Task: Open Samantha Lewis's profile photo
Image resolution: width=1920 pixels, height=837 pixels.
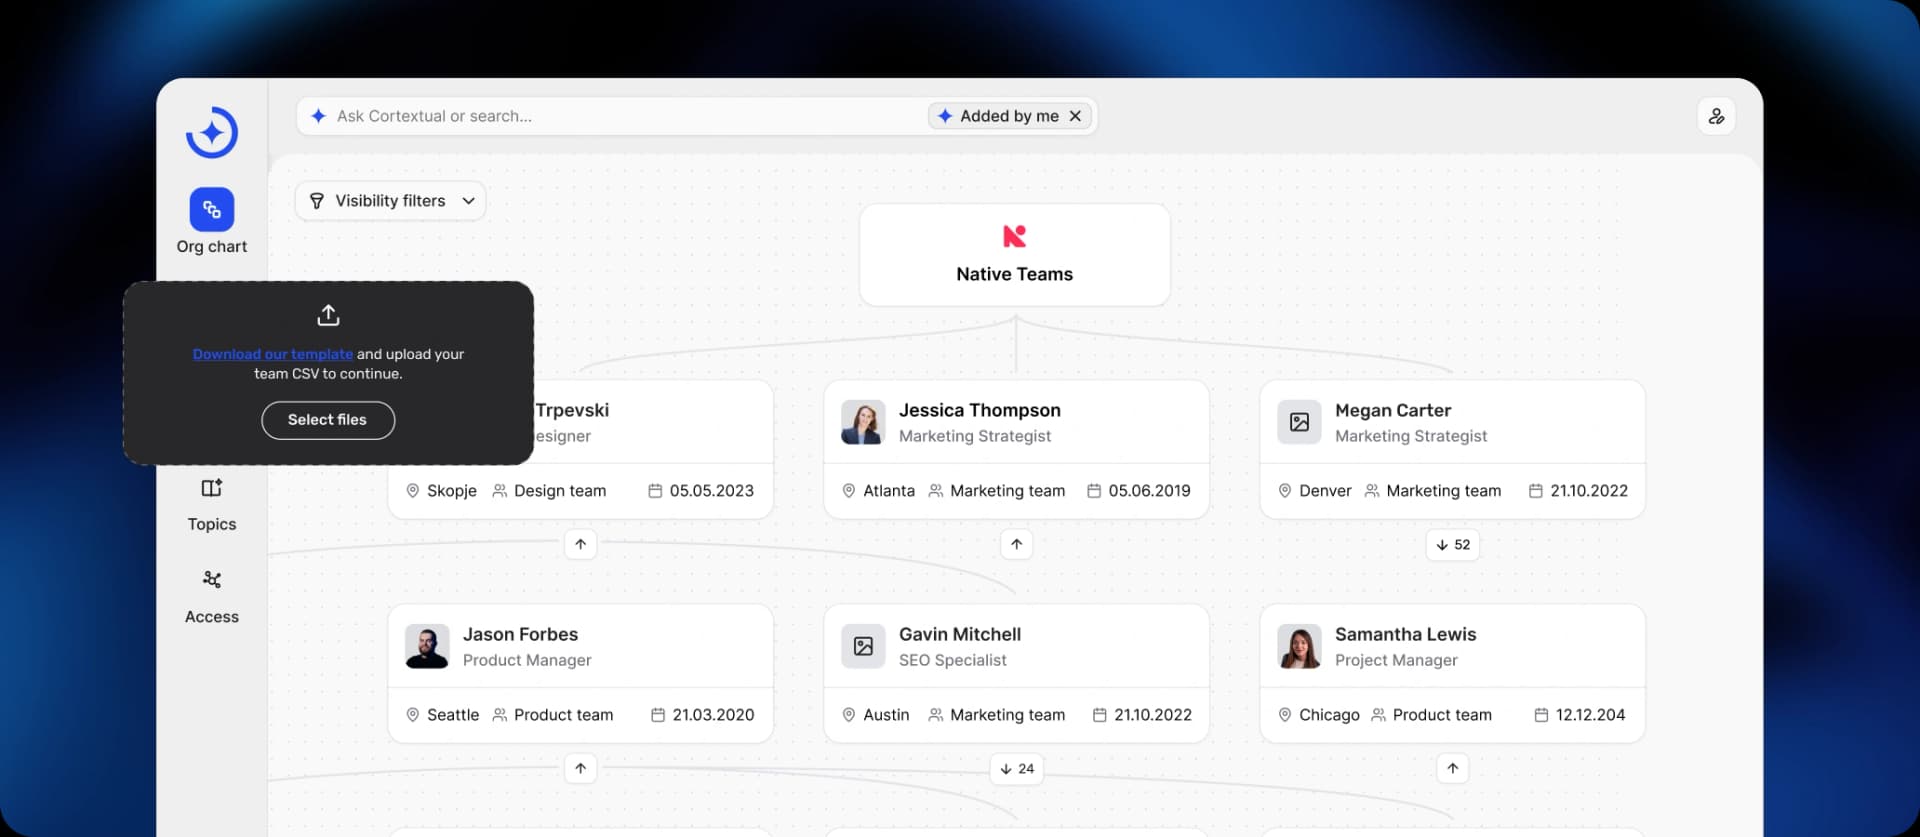Action: coord(1299,646)
